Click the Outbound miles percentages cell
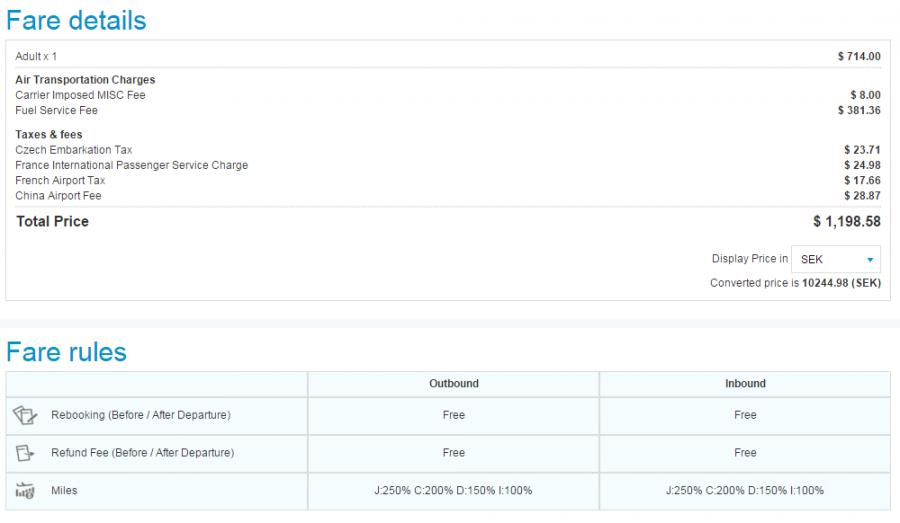Screen dimensions: 900x523 (453, 491)
